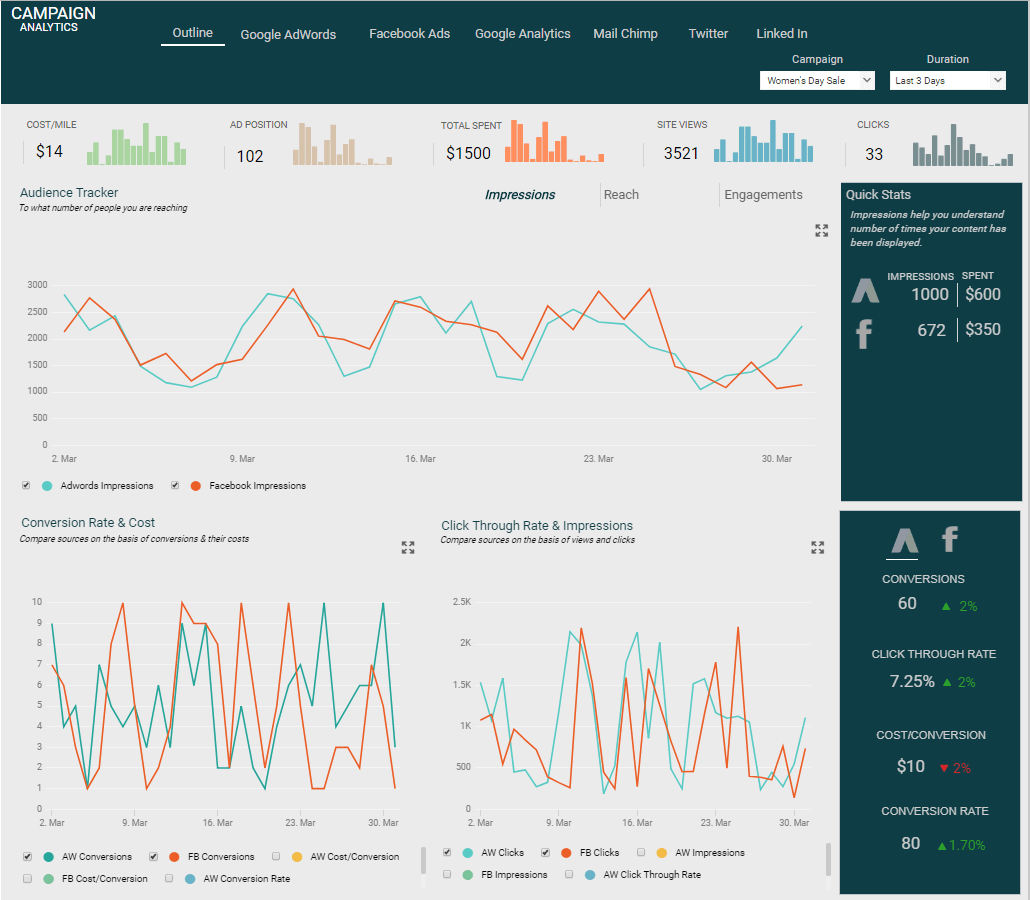Open the Mail Chimp tab
This screenshot has height=900, width=1030.
point(625,34)
